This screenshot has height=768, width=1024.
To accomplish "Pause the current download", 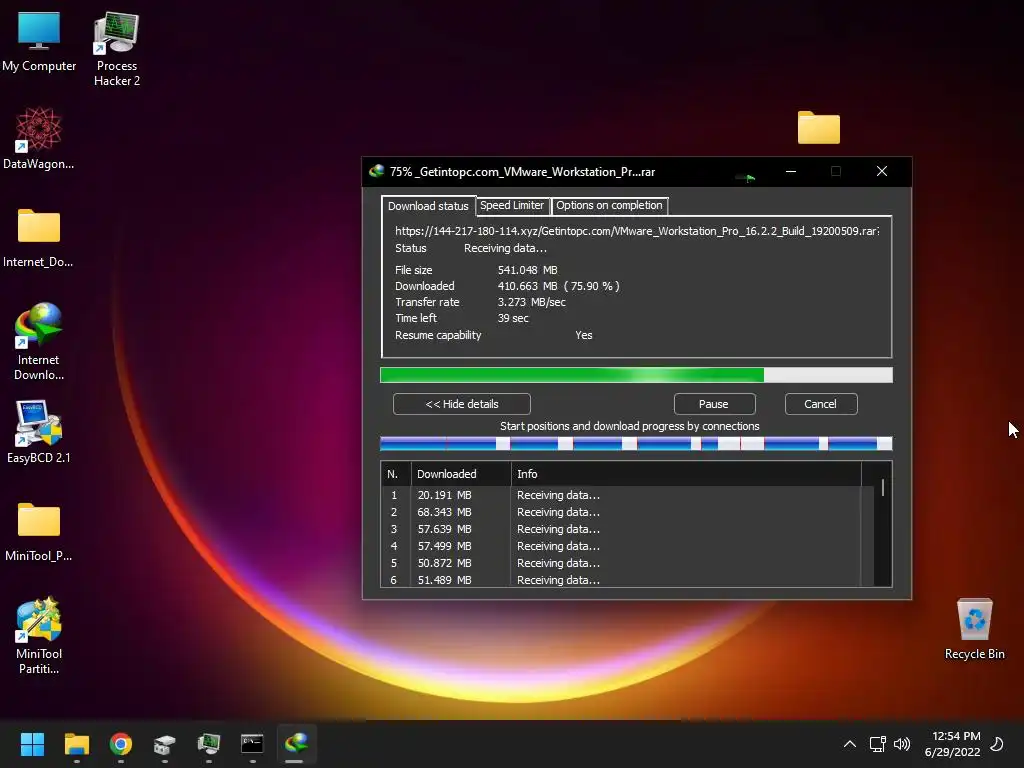I will pyautogui.click(x=714, y=404).
